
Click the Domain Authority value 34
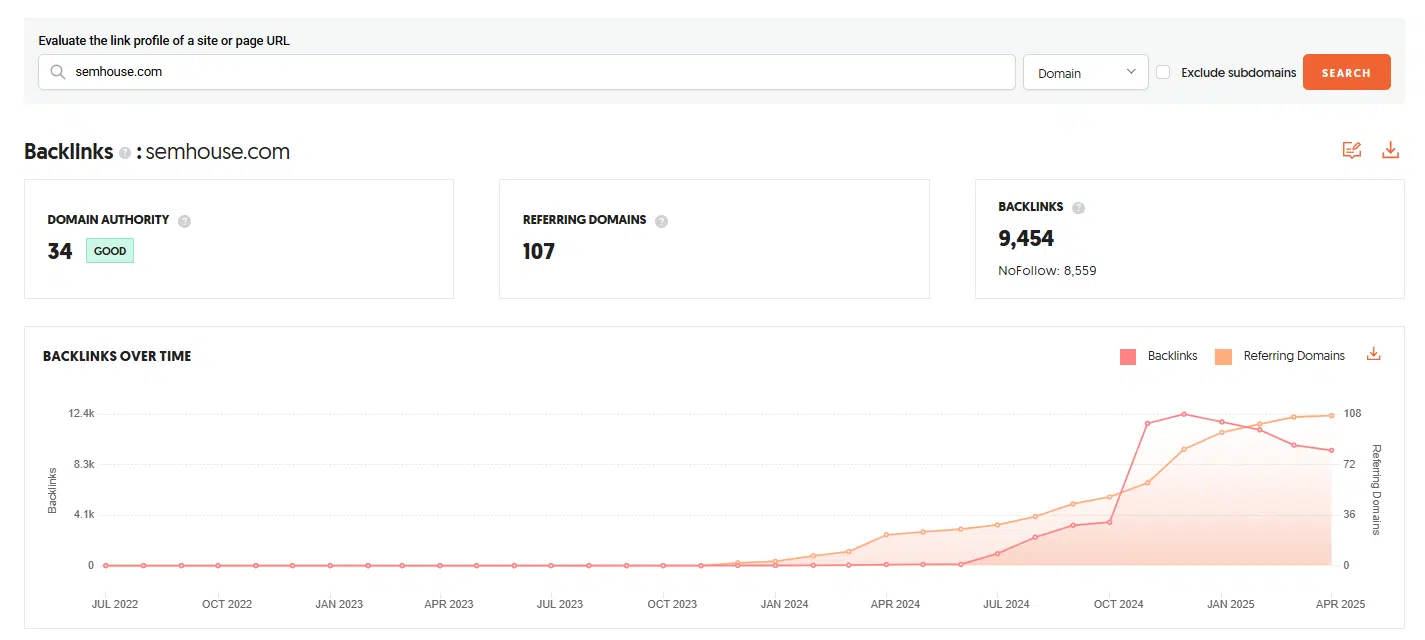point(60,251)
